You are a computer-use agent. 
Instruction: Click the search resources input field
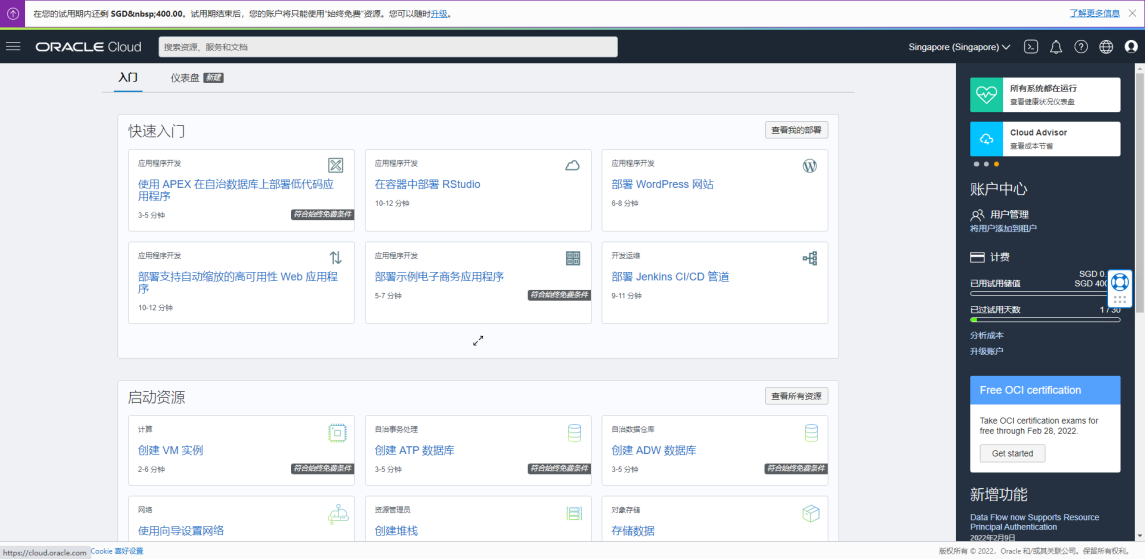[x=388, y=47]
